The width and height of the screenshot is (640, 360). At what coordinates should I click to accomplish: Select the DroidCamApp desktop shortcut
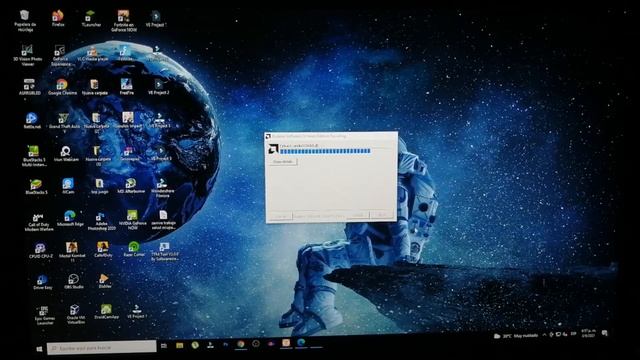pyautogui.click(x=106, y=312)
